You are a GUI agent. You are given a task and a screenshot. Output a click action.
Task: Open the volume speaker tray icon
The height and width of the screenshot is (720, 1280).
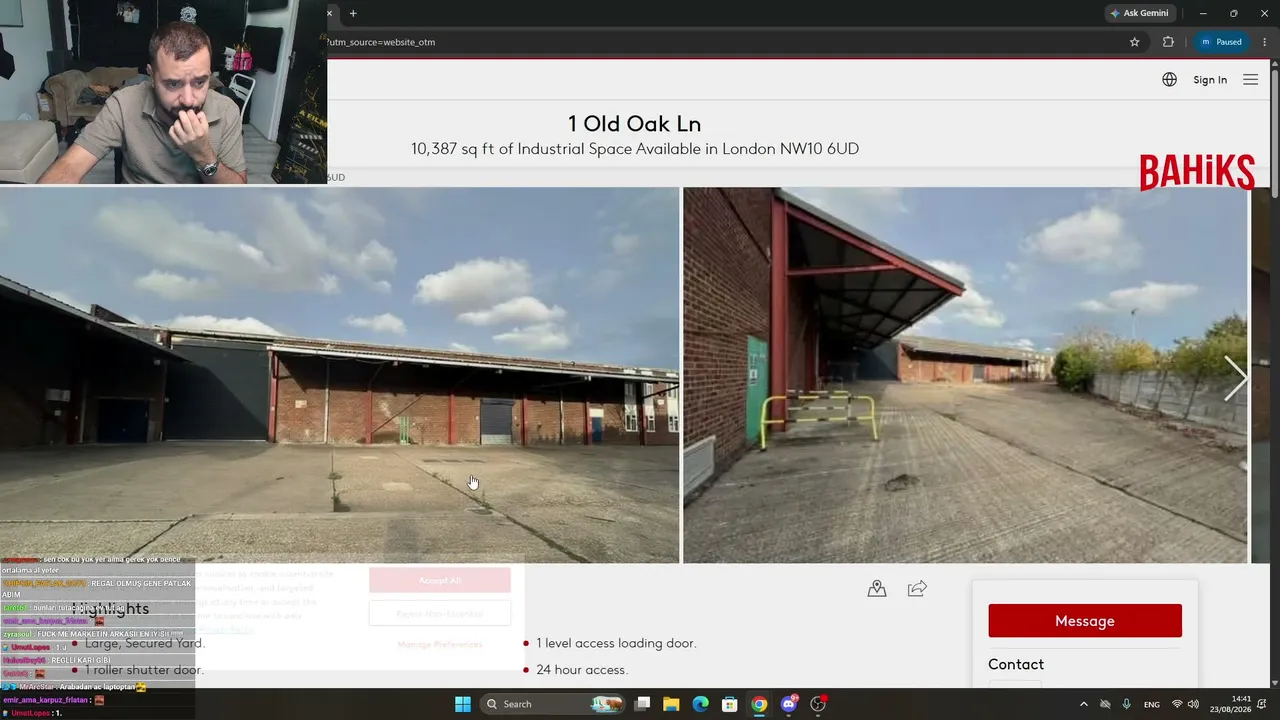(1193, 704)
